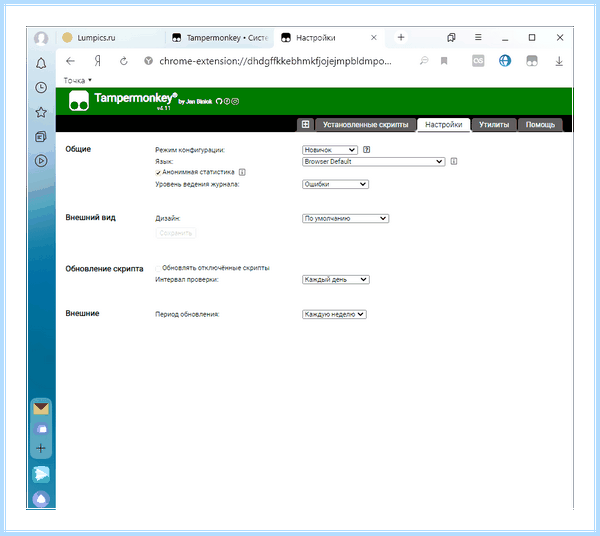Open Помощь tab
The height and width of the screenshot is (536, 600).
click(540, 125)
